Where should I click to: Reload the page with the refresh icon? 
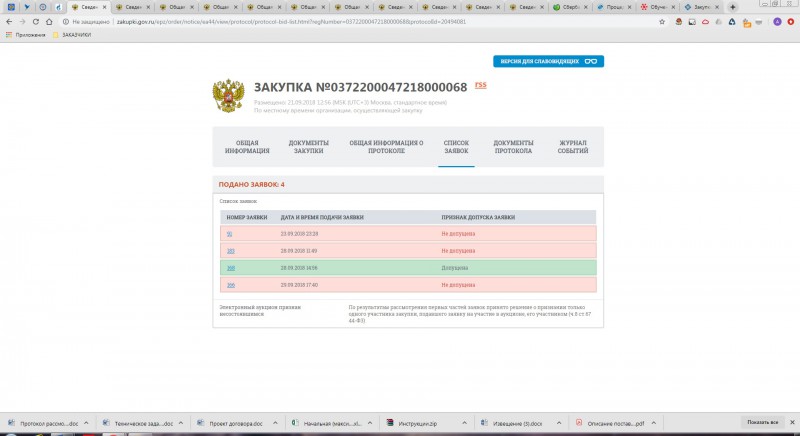[36, 22]
